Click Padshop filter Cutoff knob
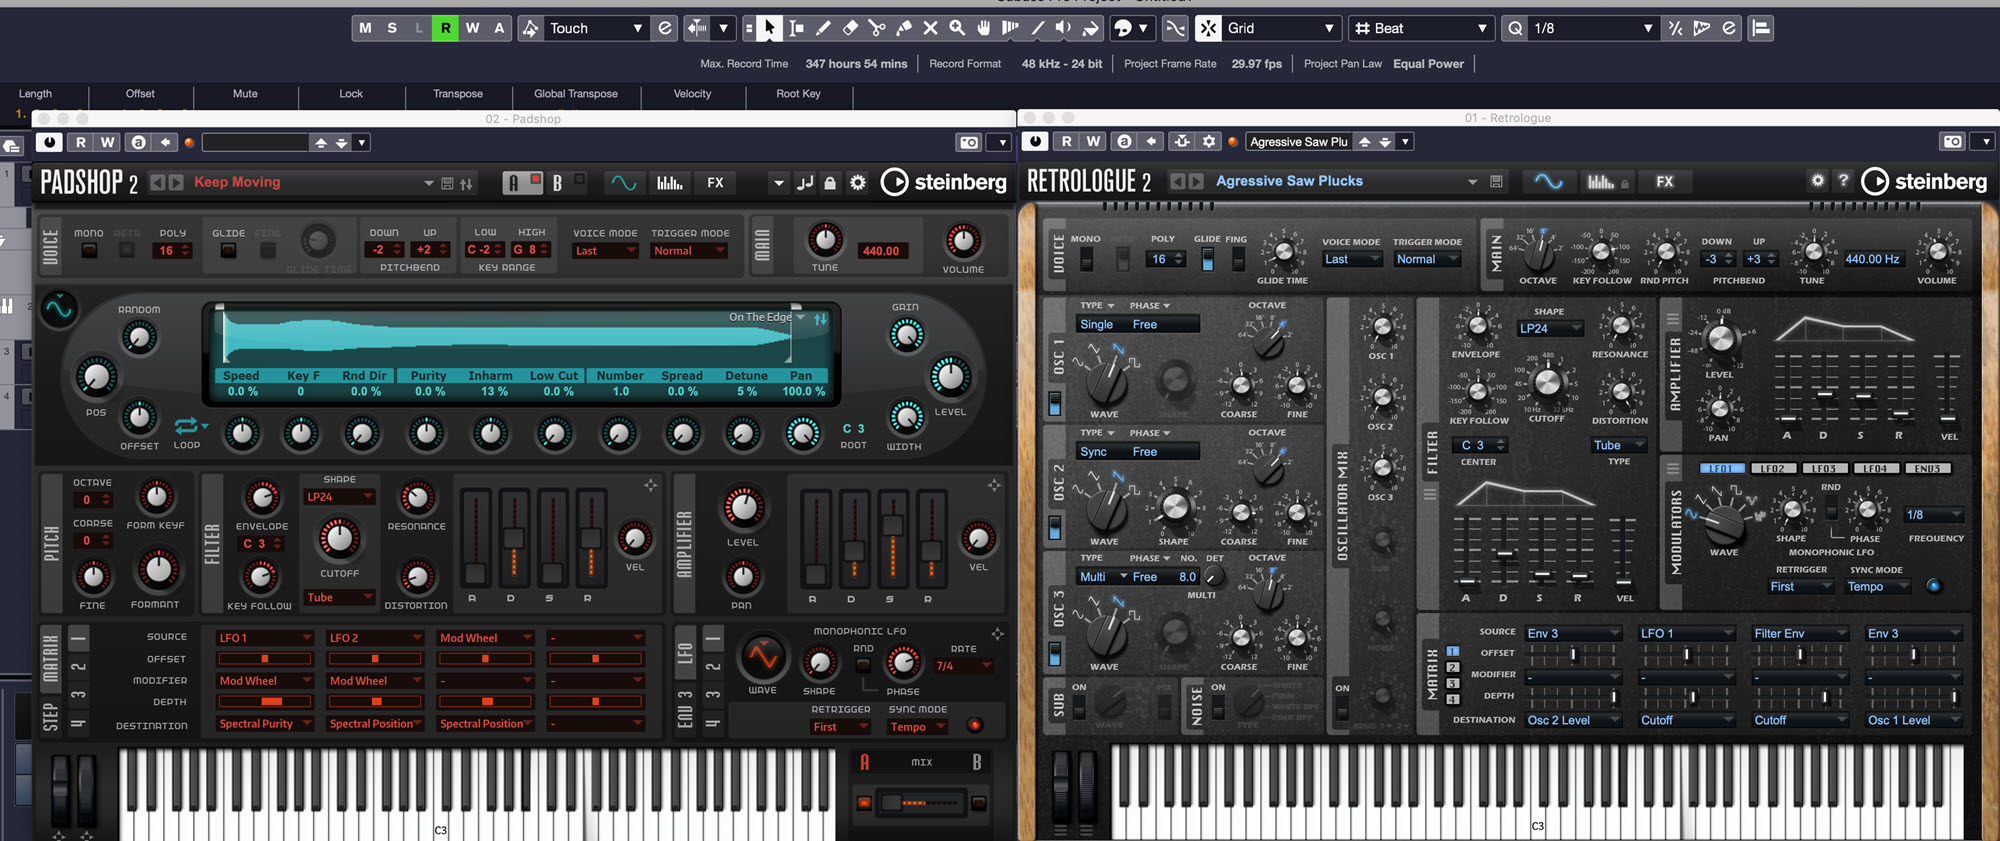This screenshot has height=841, width=2000. click(x=339, y=539)
